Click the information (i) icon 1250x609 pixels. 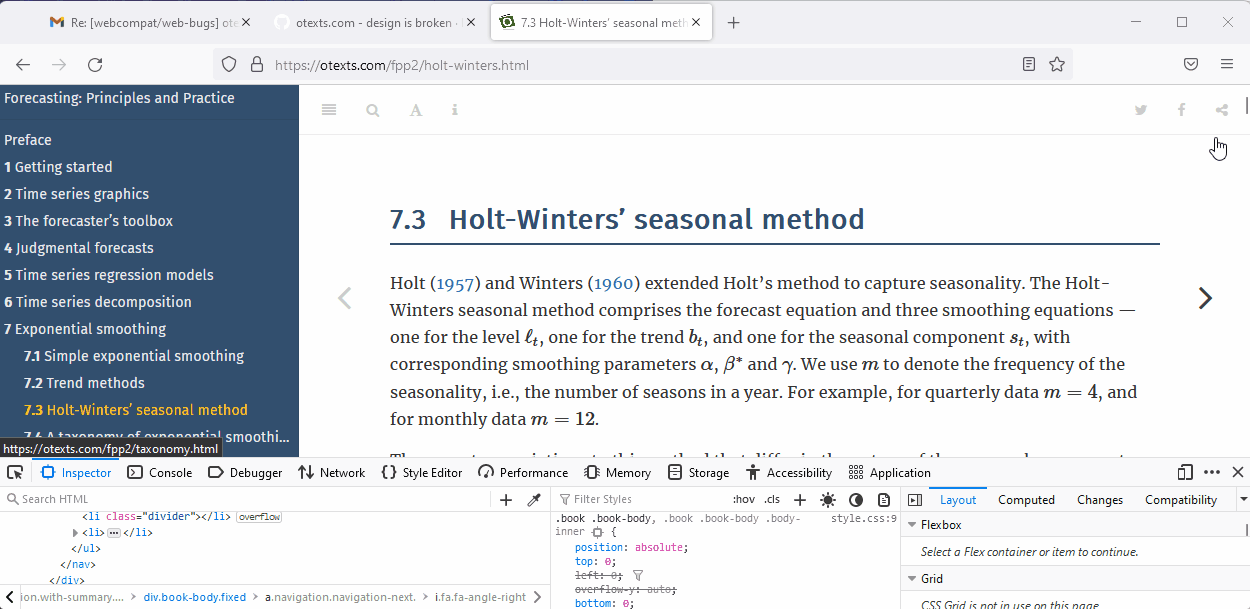[455, 110]
